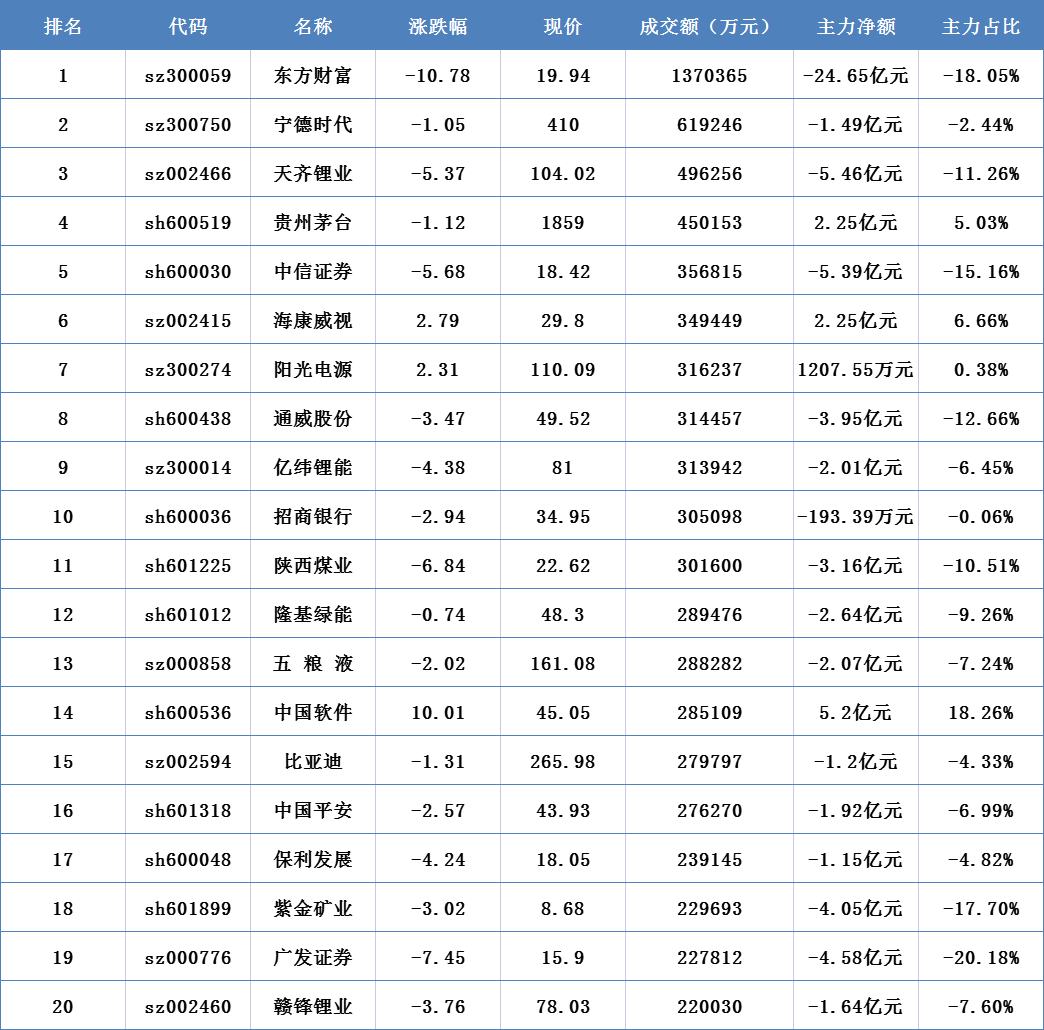
Task: Click change value -6.84
Action: pos(438,566)
